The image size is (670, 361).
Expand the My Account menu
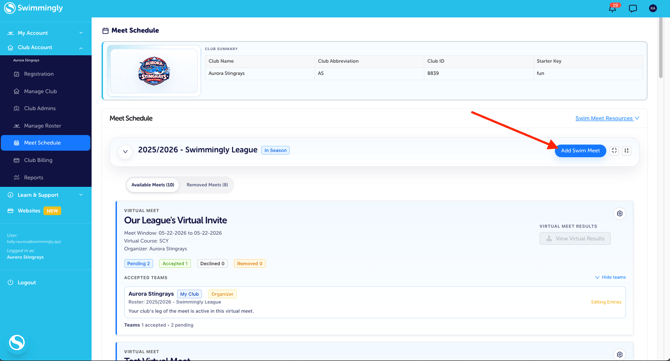(46, 33)
